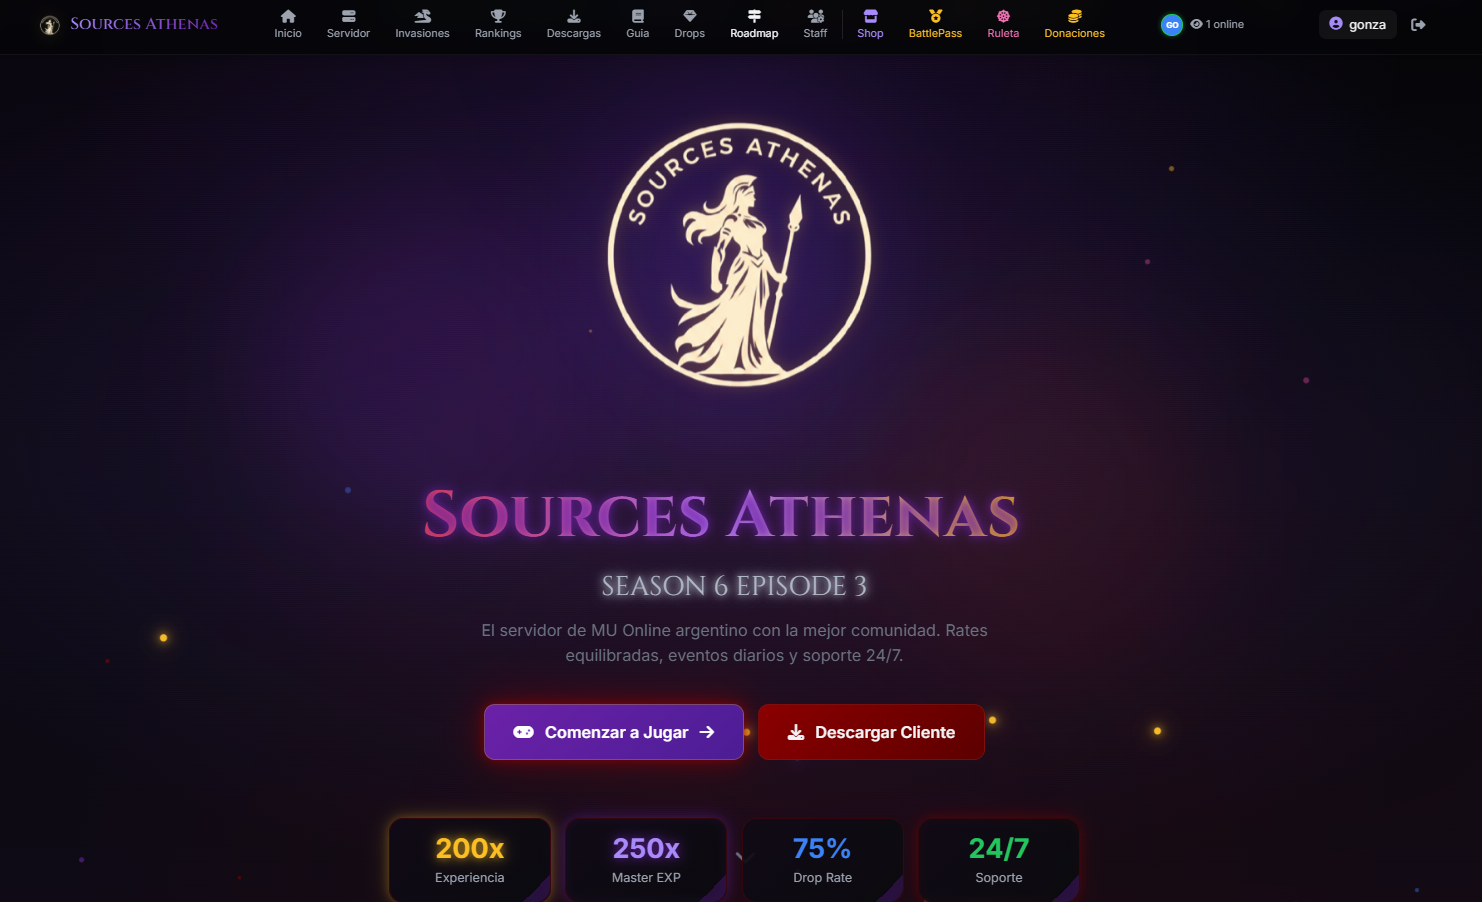1482x902 pixels.
Task: Open the gonza user account button
Action: coord(1357,24)
